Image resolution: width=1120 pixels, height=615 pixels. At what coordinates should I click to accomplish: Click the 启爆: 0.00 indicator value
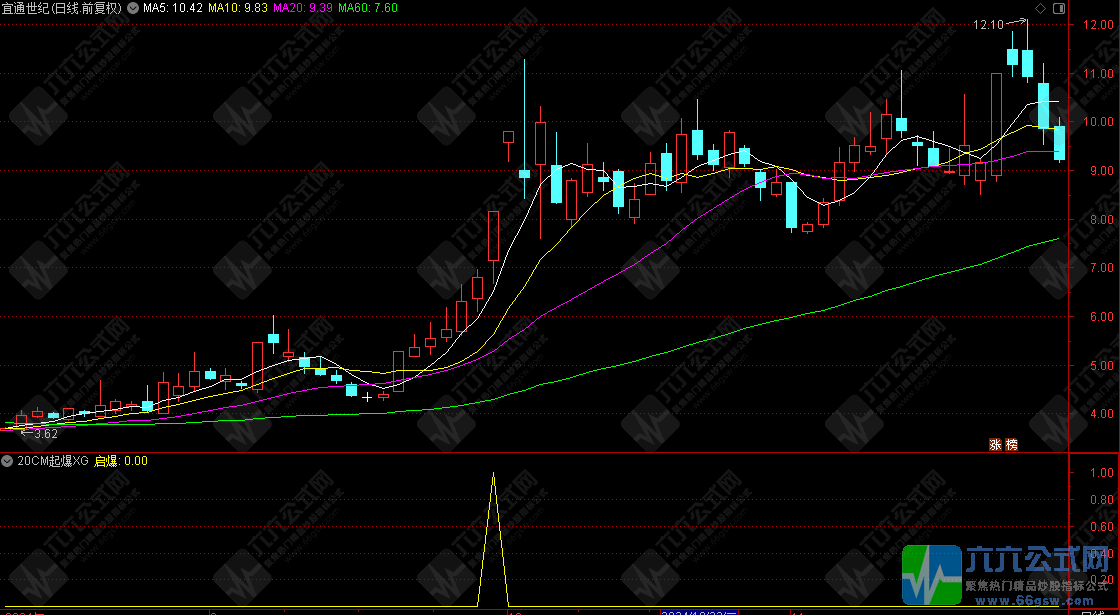pyautogui.click(x=121, y=461)
